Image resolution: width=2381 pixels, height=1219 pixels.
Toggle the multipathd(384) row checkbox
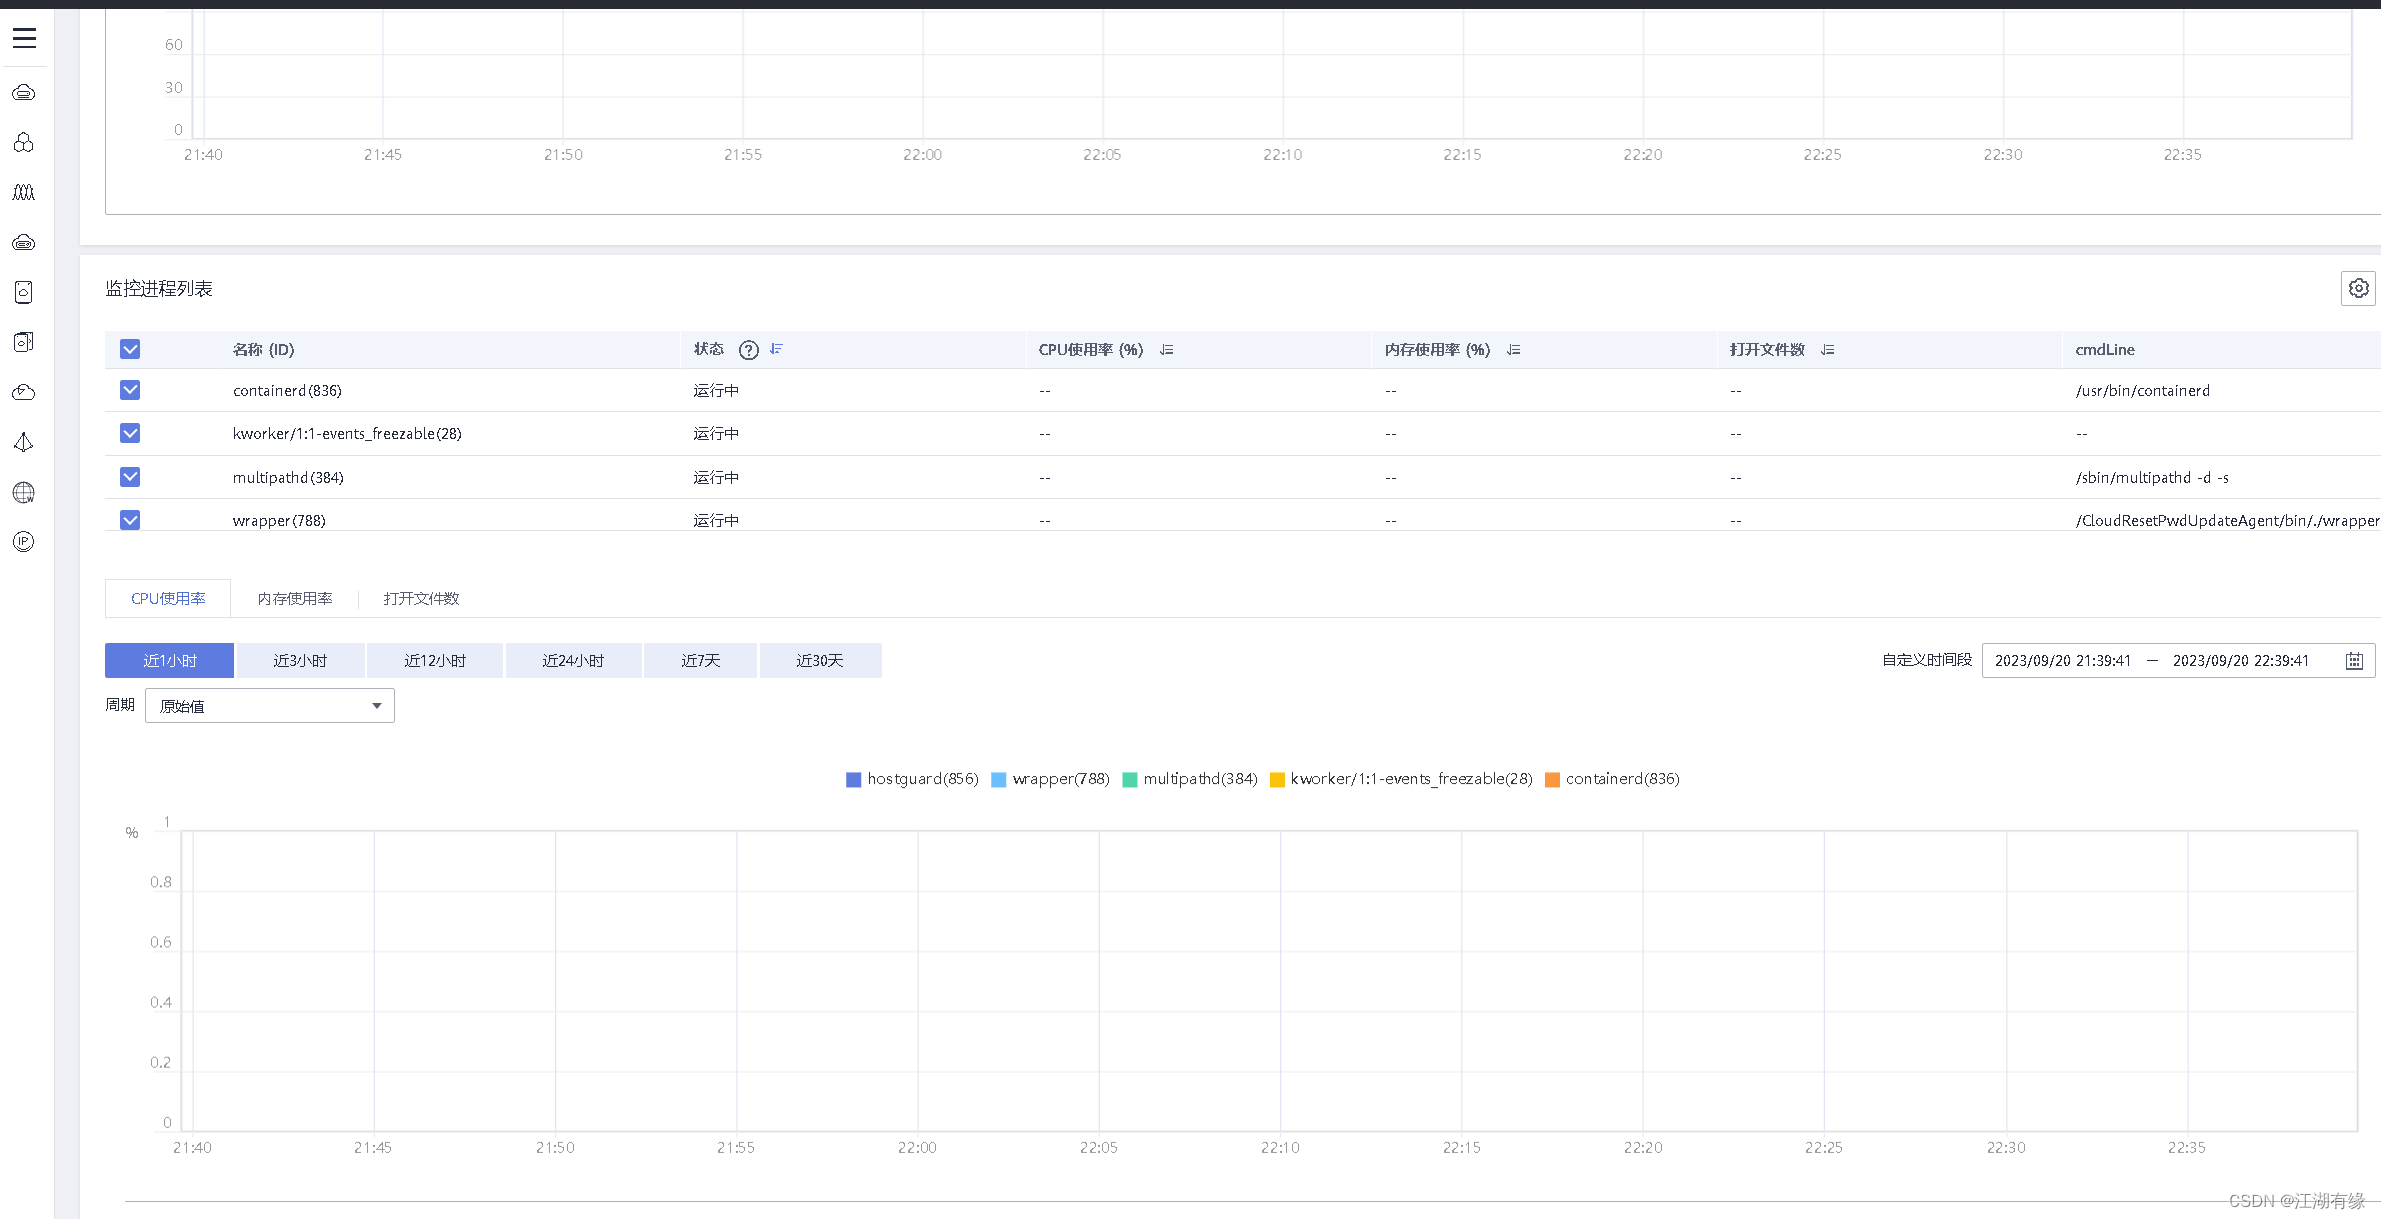point(130,477)
